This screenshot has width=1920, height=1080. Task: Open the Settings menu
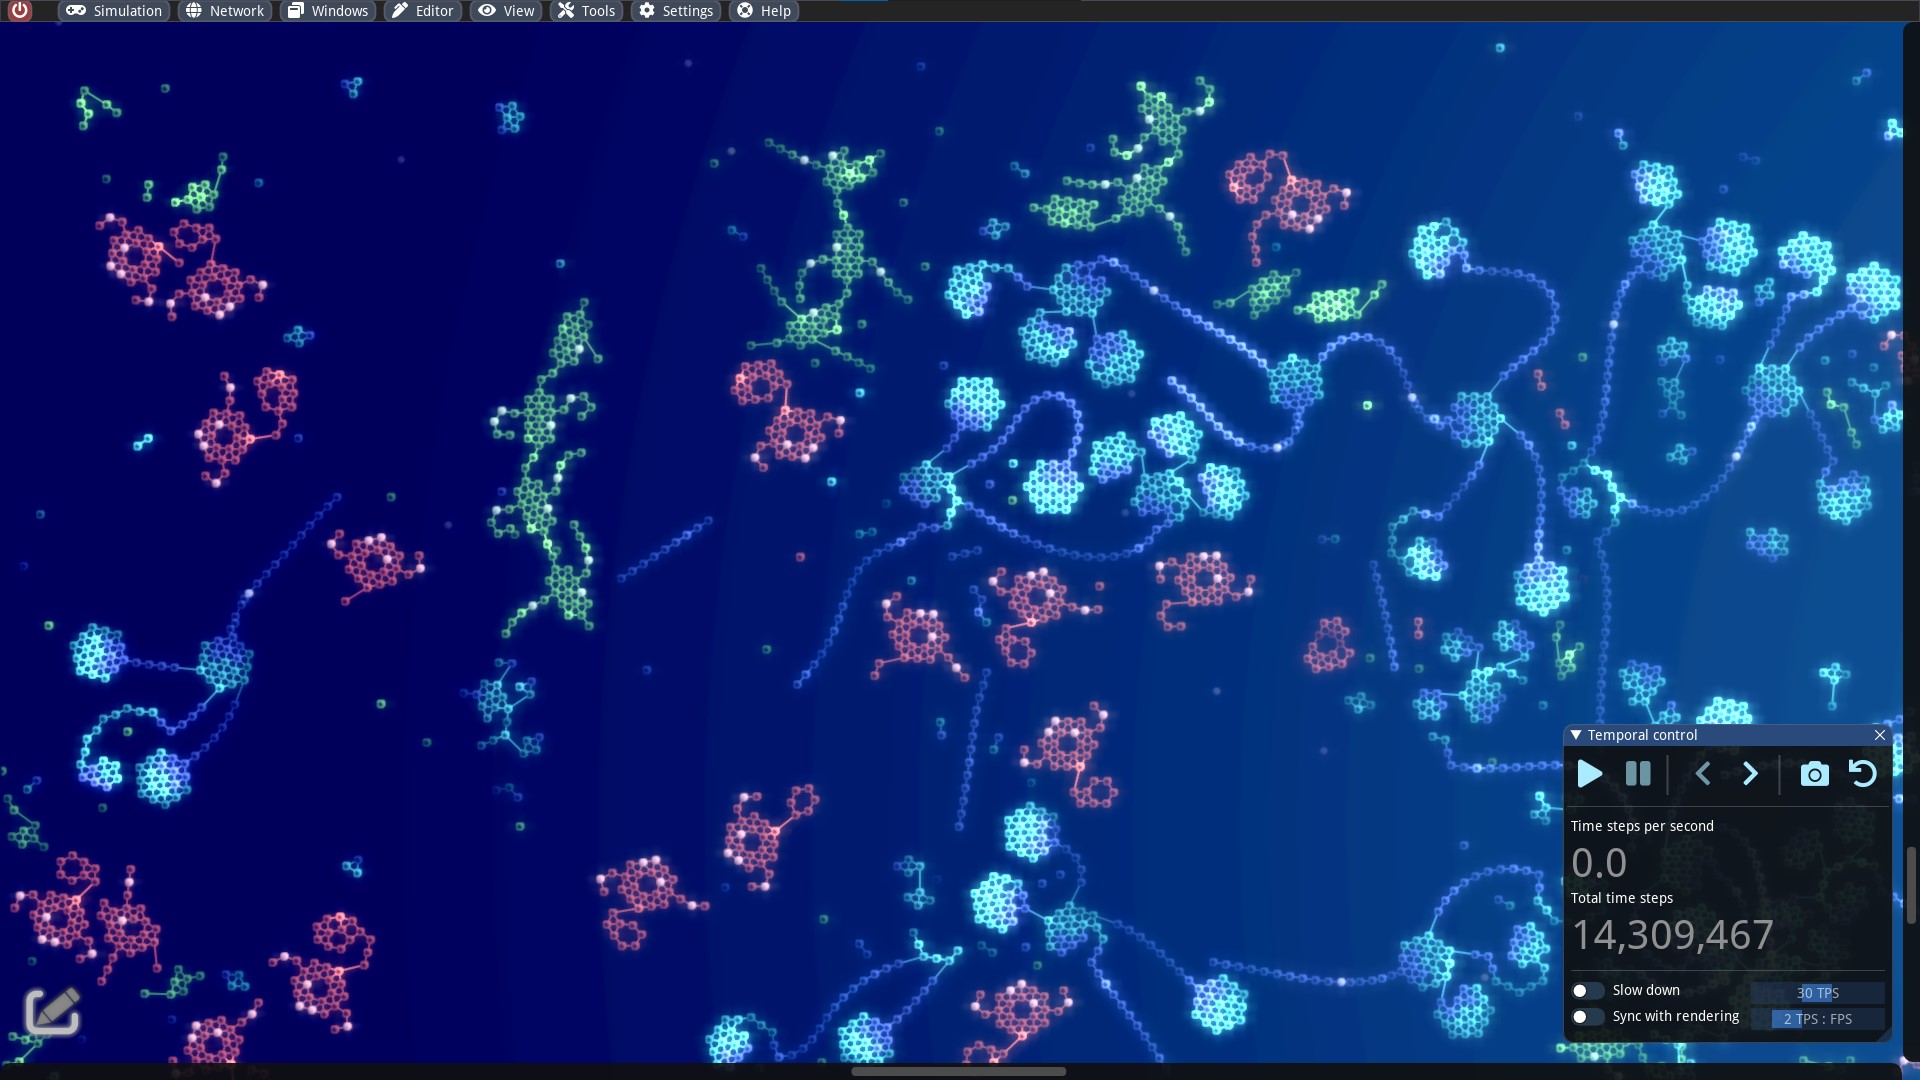coord(676,10)
